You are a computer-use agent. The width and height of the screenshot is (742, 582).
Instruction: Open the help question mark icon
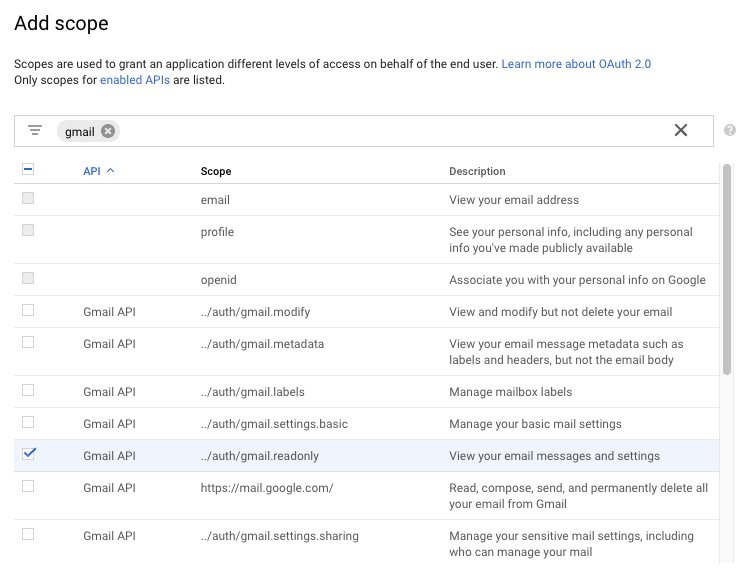[730, 130]
